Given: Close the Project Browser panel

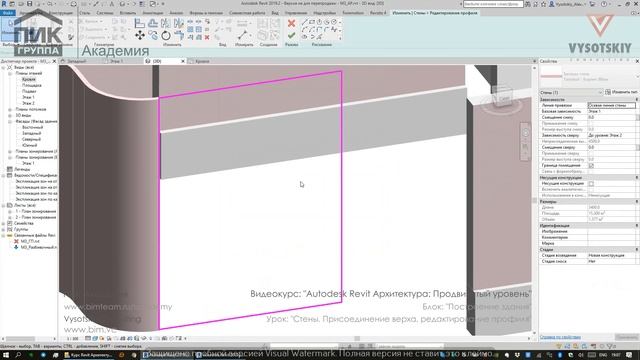Looking at the screenshot, I should click(x=54, y=61).
